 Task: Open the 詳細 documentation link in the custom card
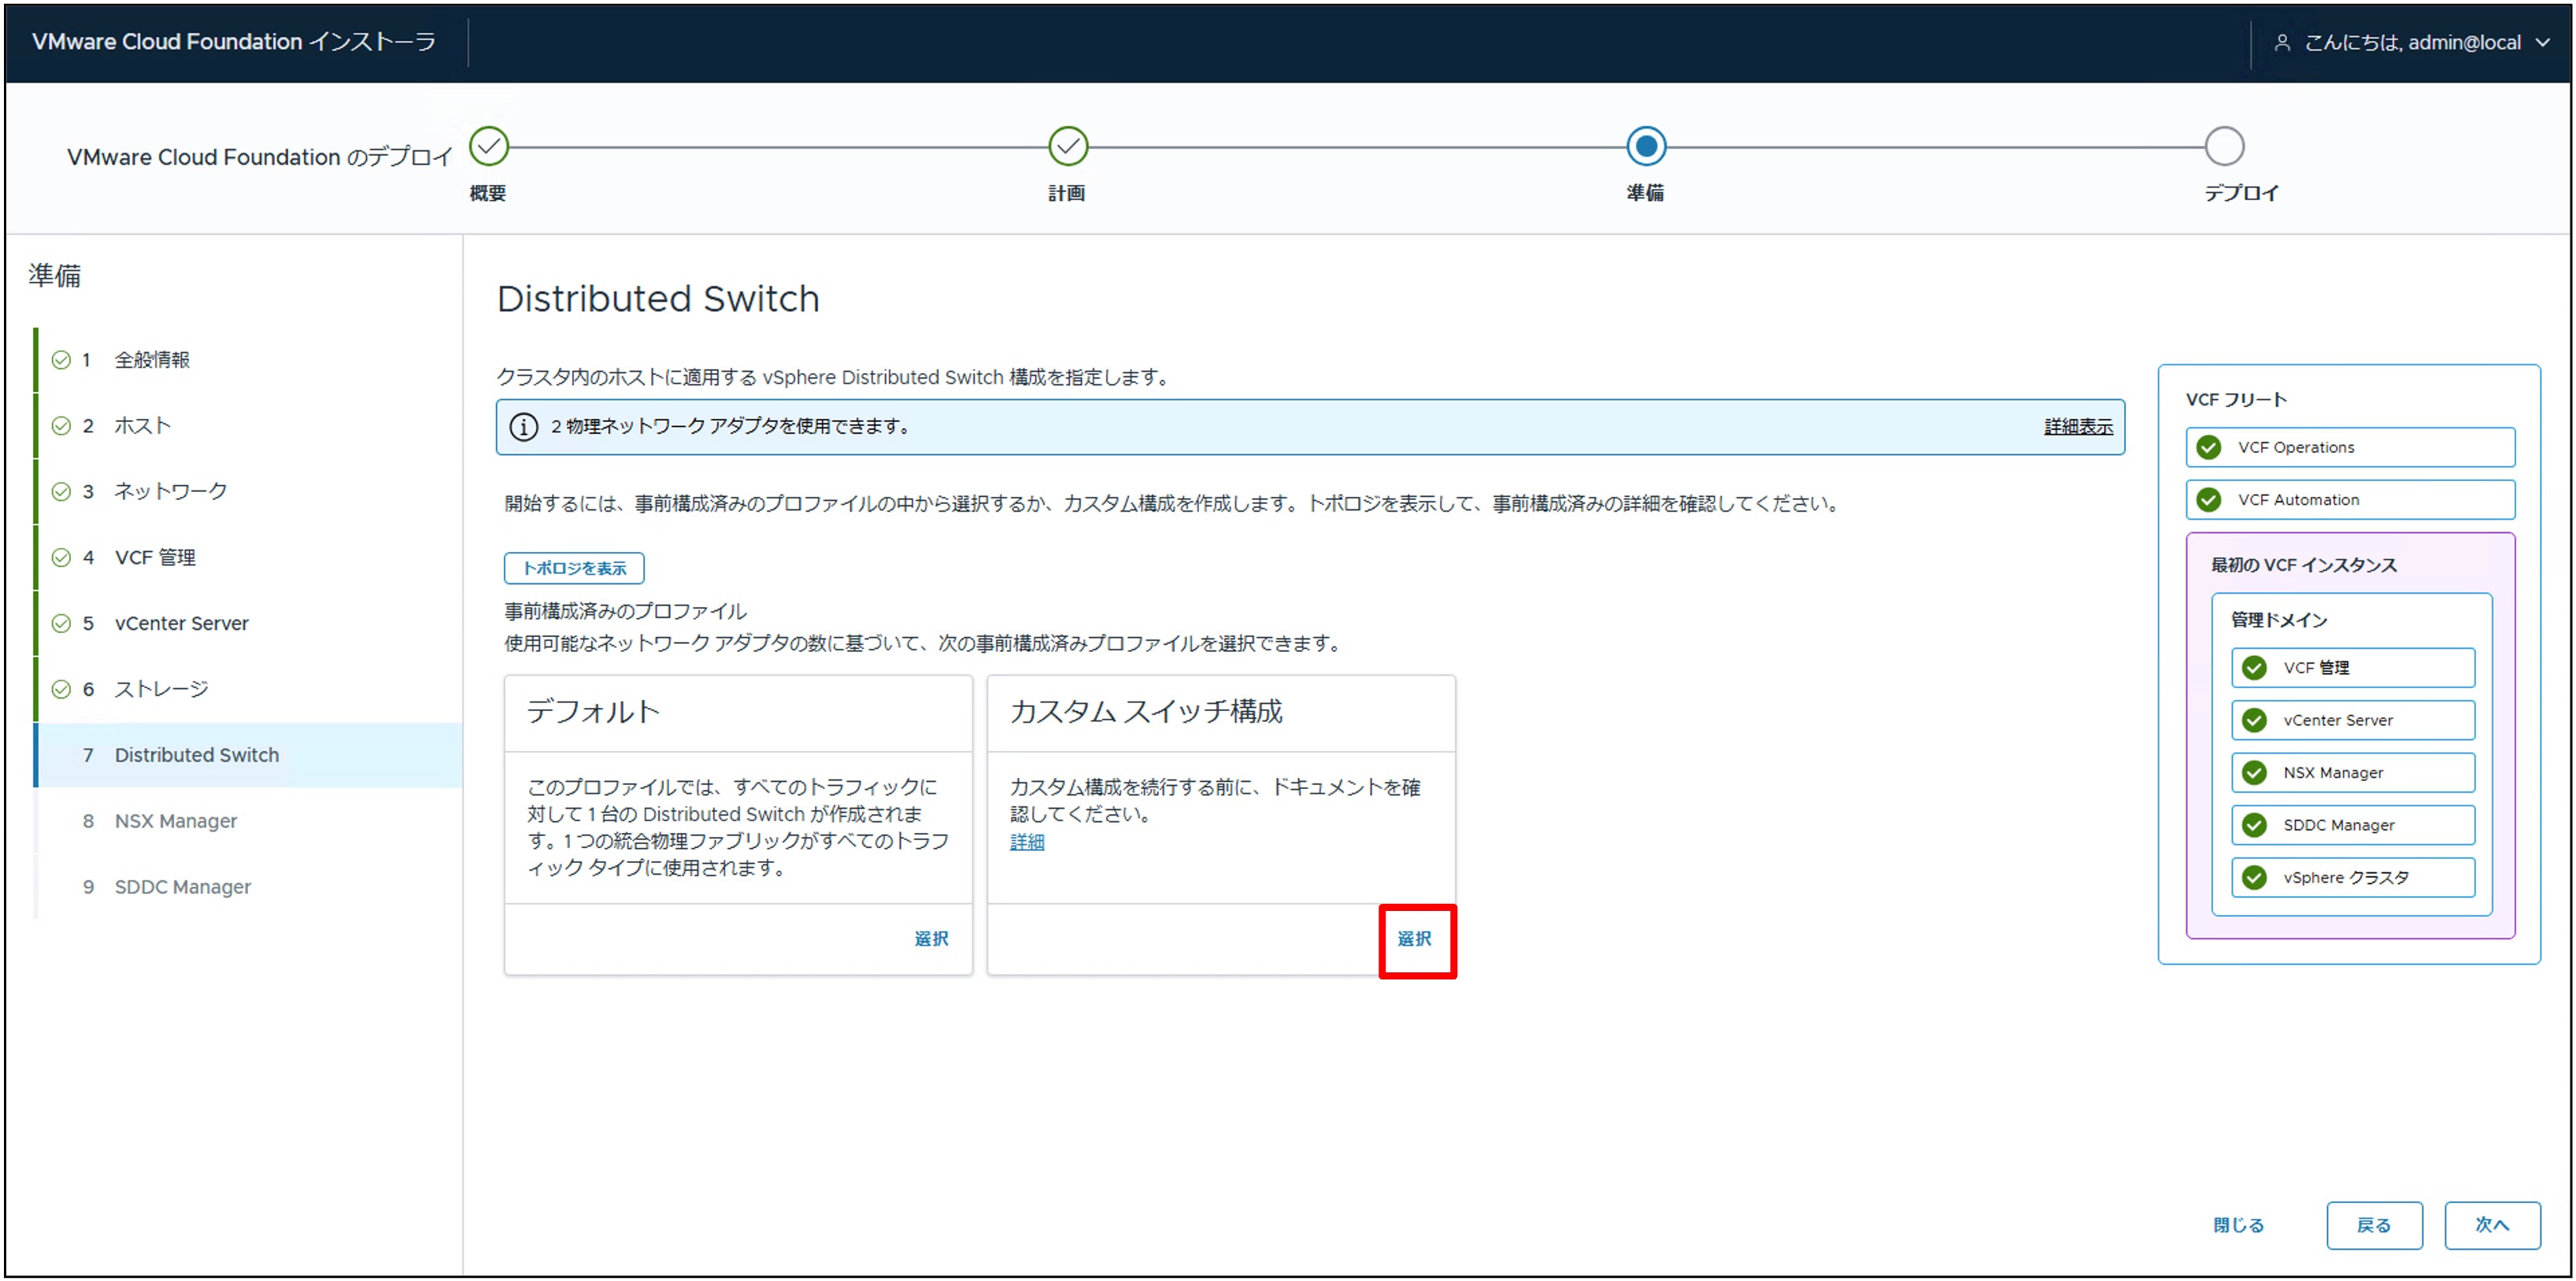[1027, 842]
